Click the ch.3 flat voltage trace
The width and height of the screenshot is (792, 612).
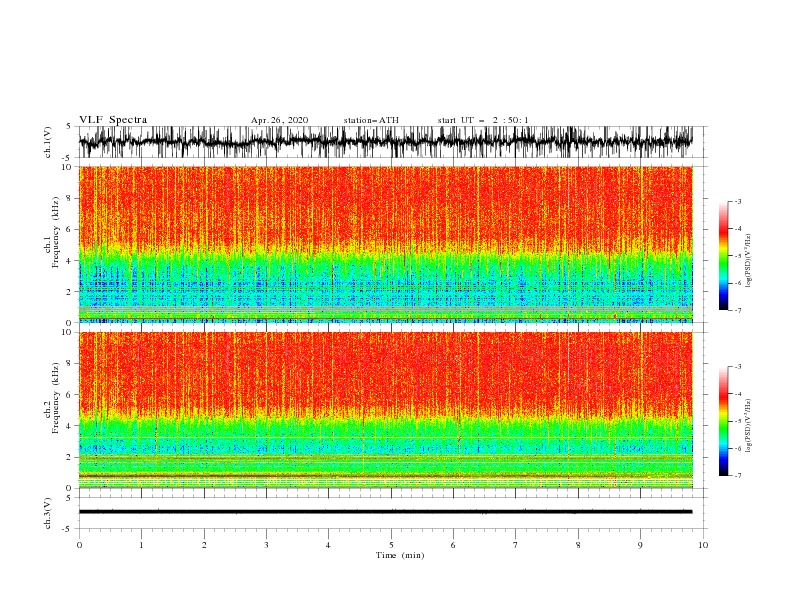(x=385, y=512)
